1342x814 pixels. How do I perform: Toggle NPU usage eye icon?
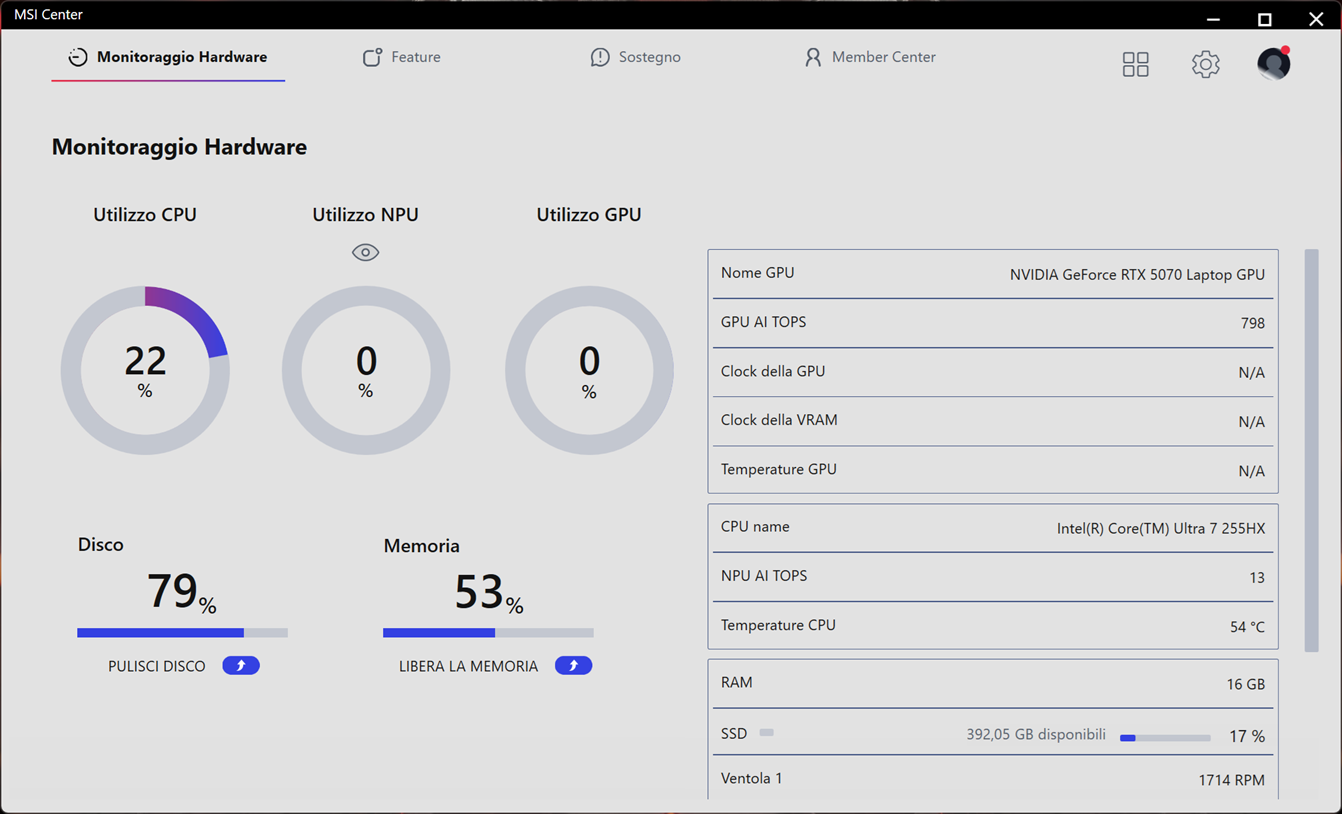tap(365, 252)
